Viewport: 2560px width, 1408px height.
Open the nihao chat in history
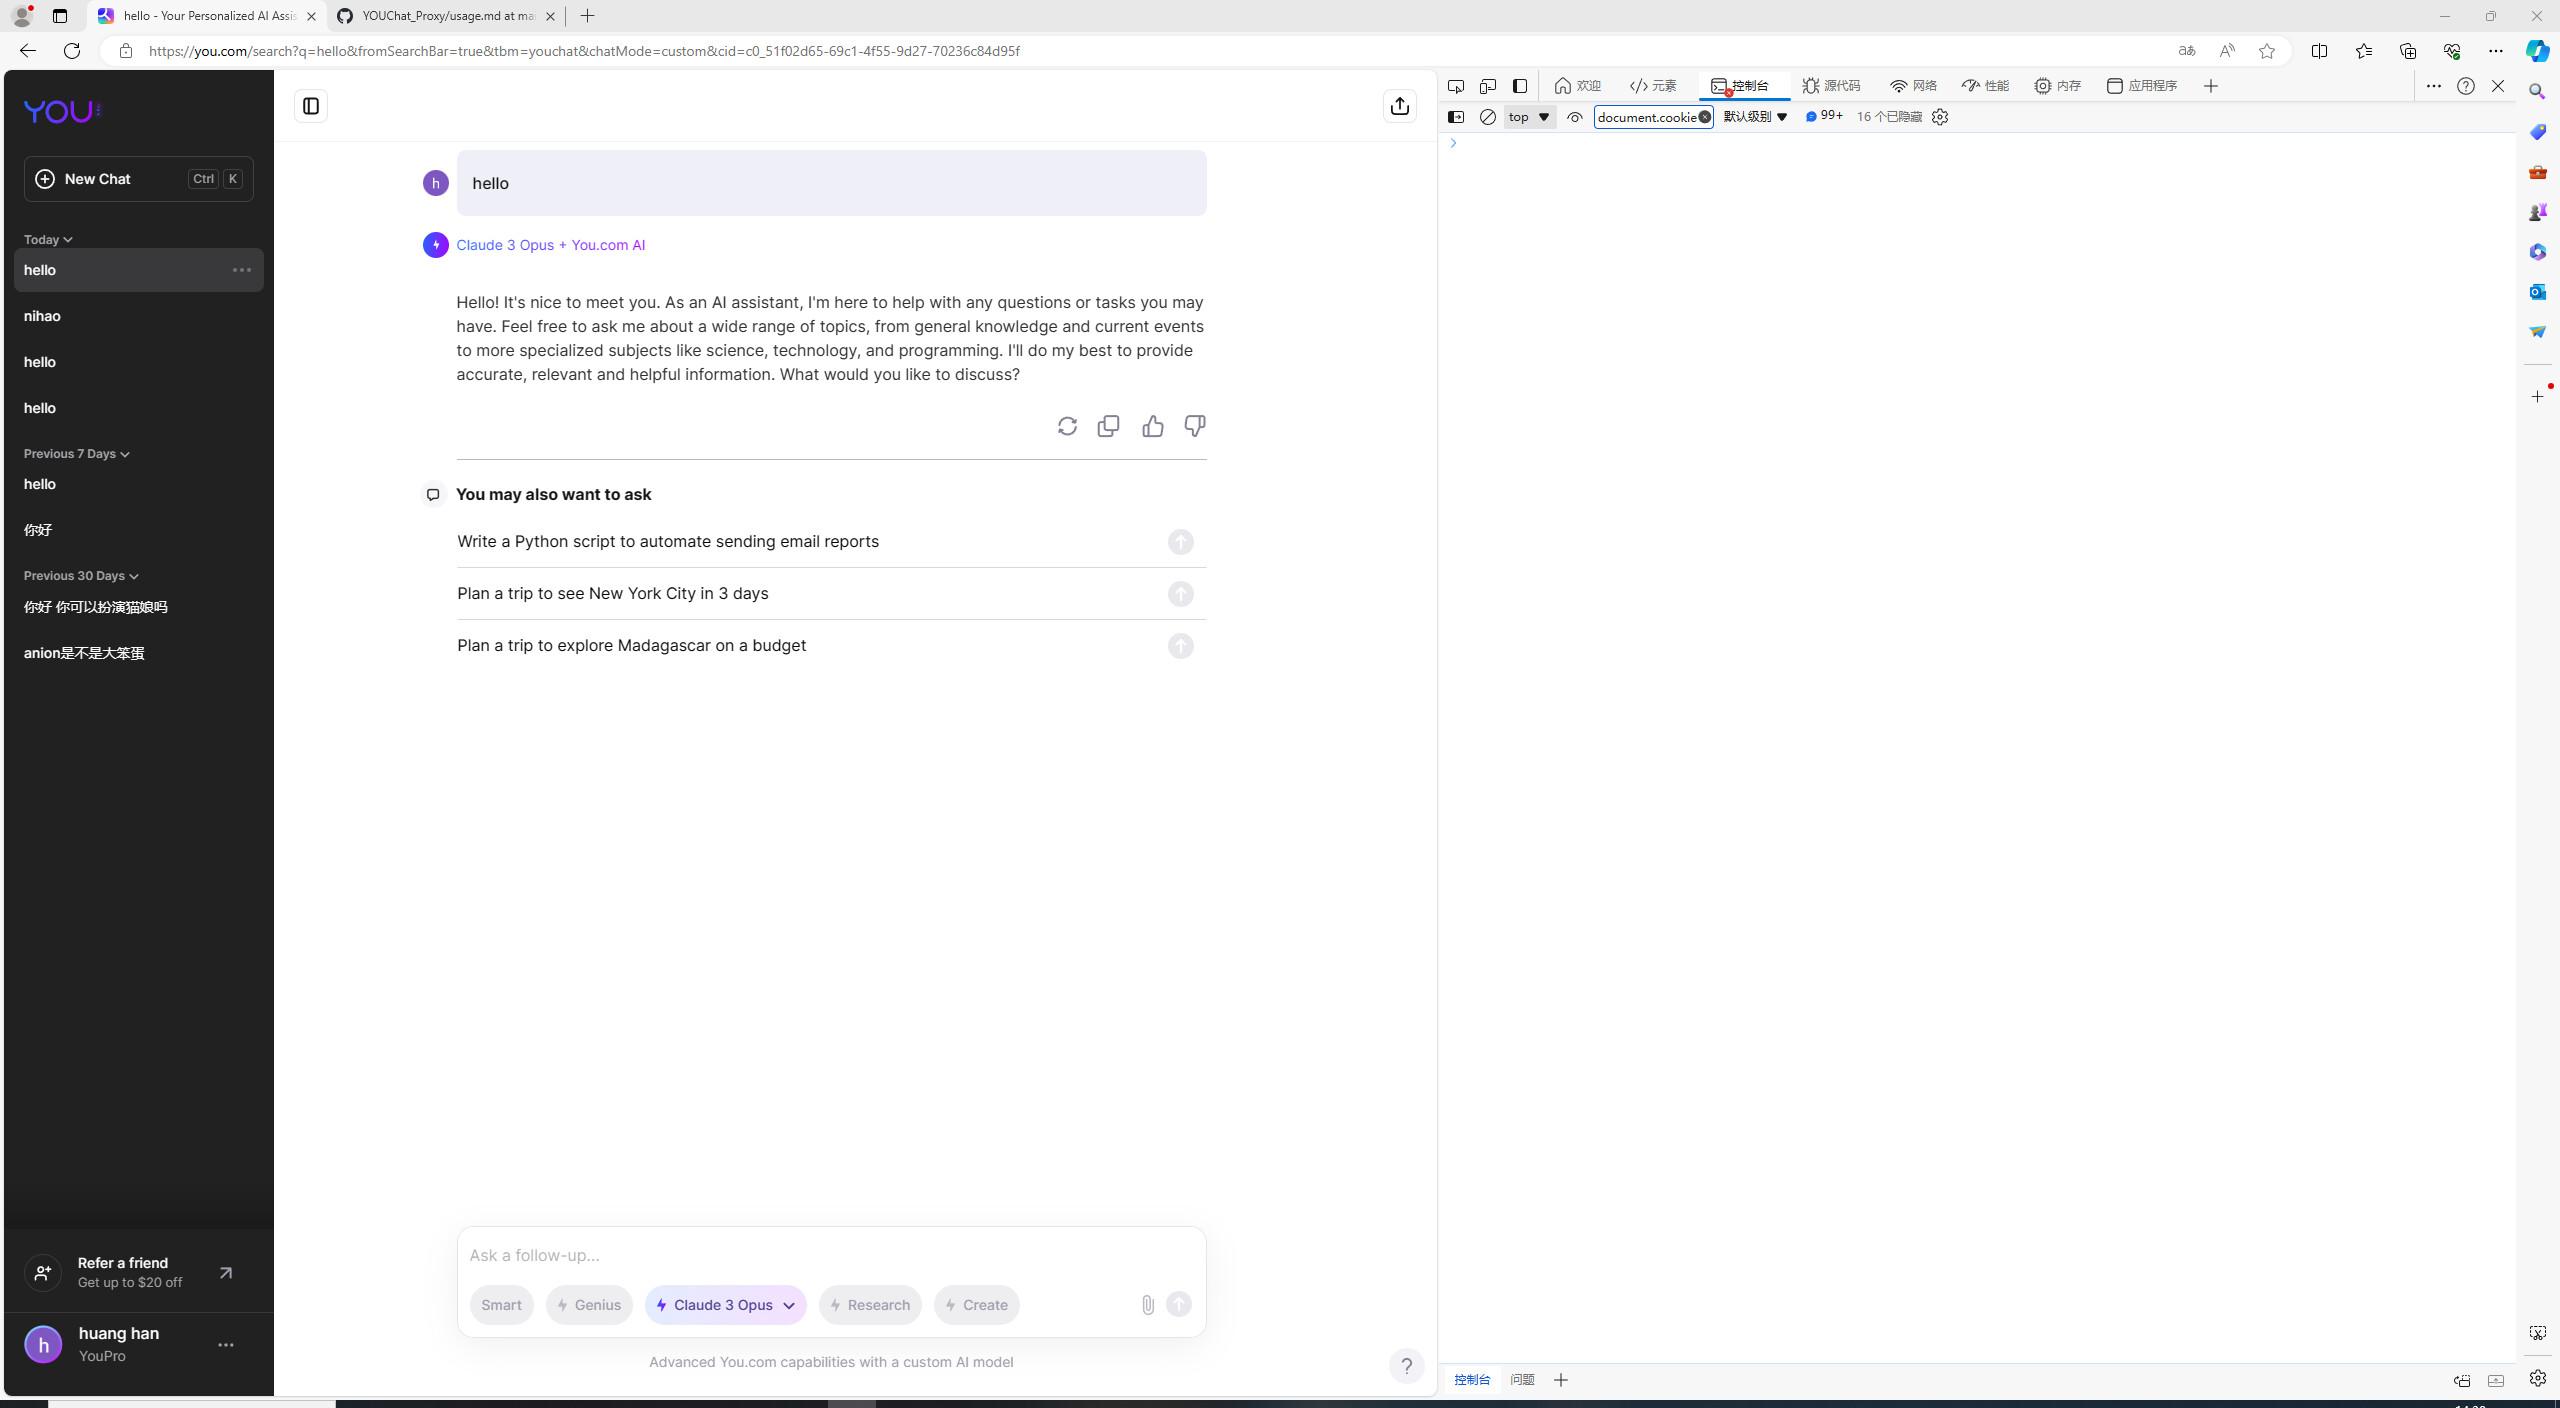(x=42, y=316)
